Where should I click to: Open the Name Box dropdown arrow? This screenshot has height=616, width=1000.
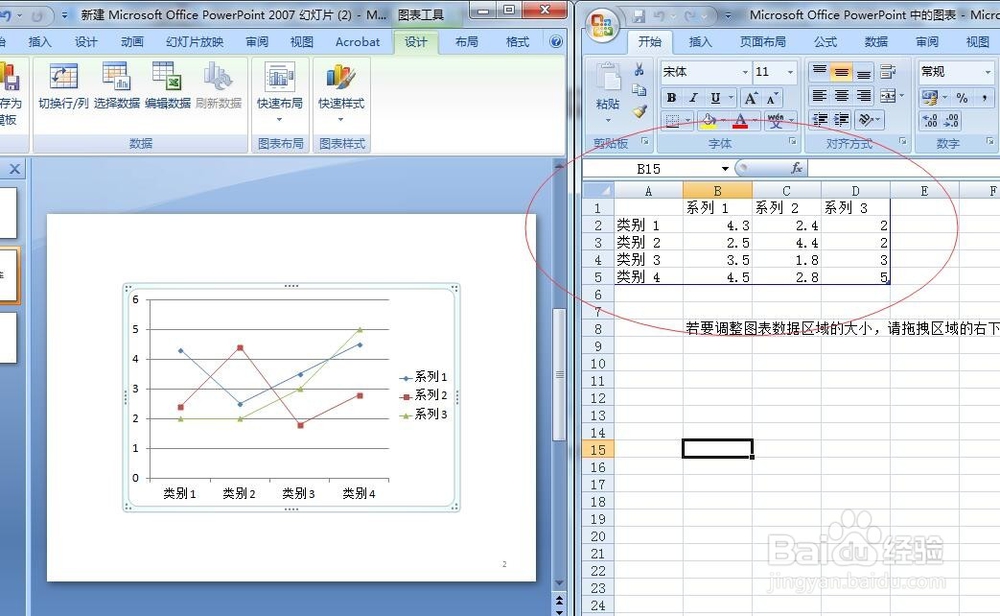pyautogui.click(x=724, y=169)
